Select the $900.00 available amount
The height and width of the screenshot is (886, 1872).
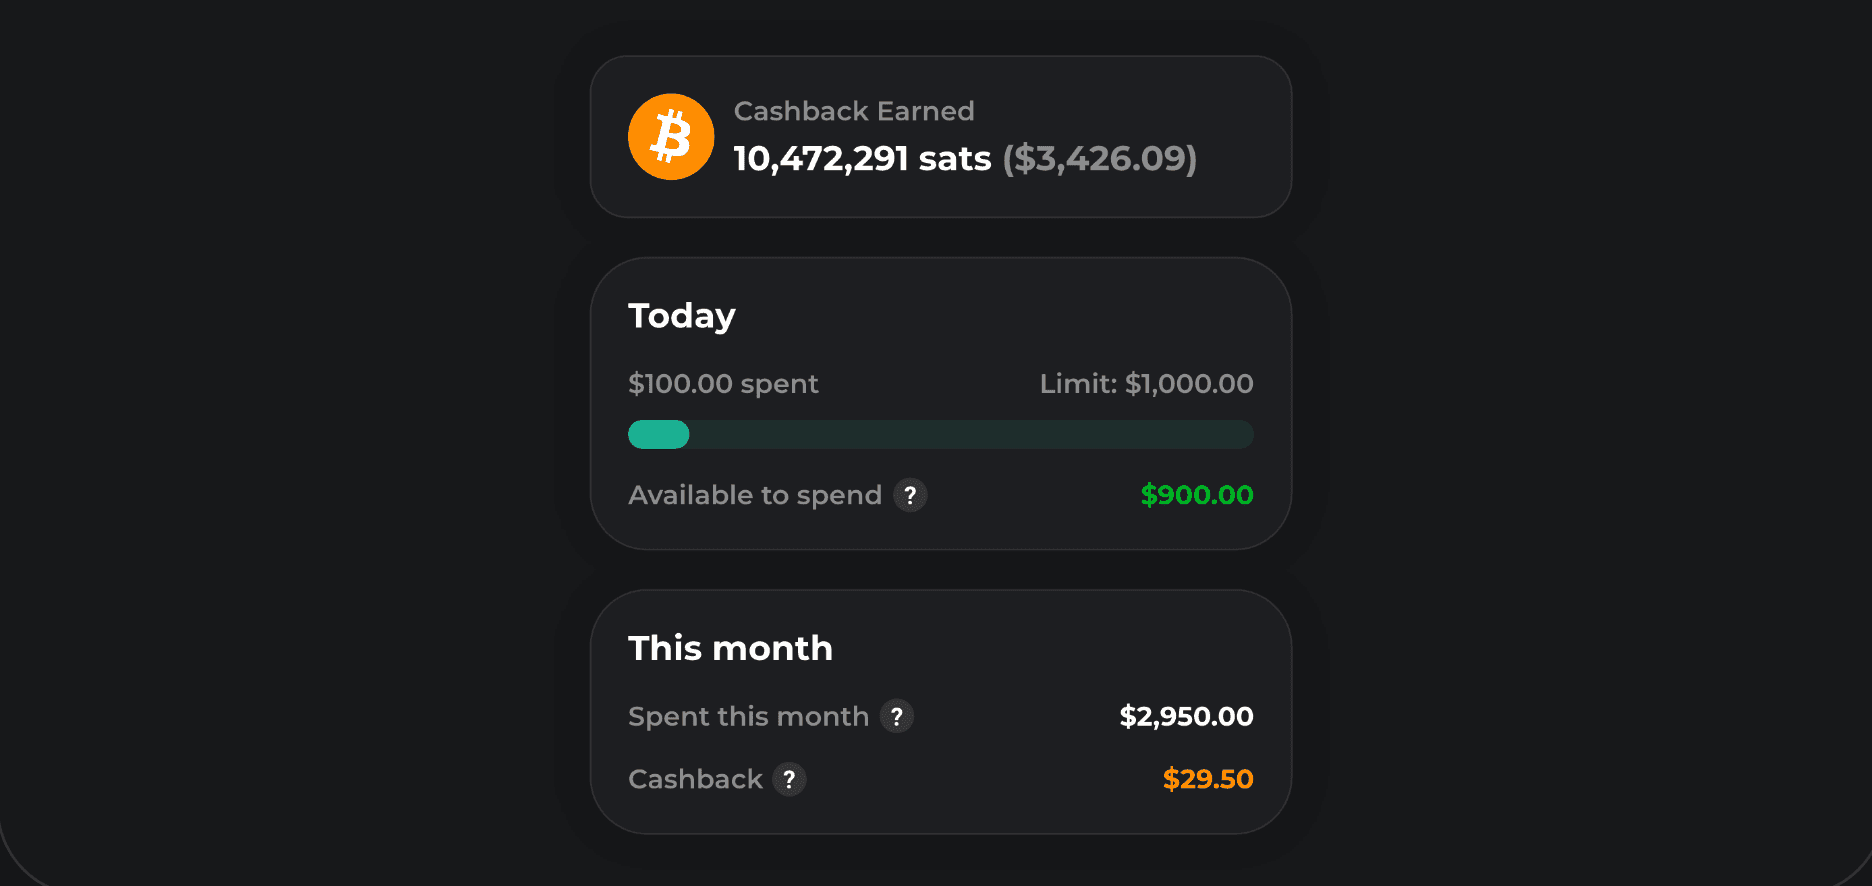click(1196, 495)
